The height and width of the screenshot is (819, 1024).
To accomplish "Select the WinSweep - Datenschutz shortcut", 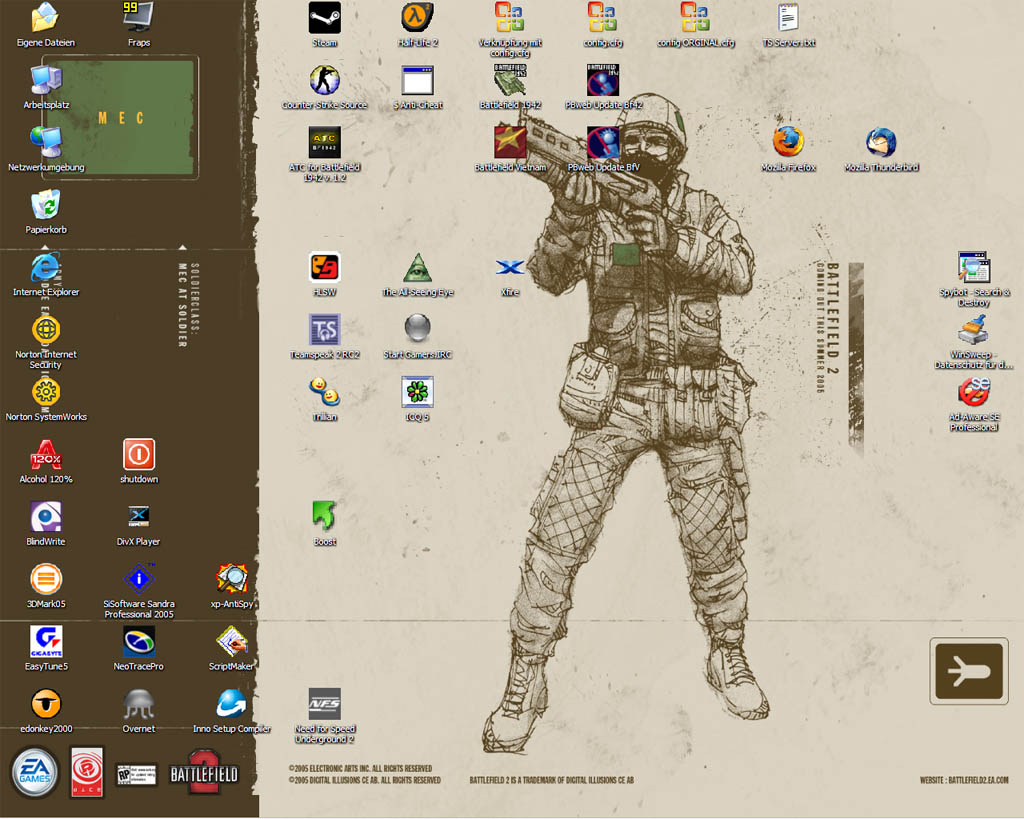I will point(974,329).
